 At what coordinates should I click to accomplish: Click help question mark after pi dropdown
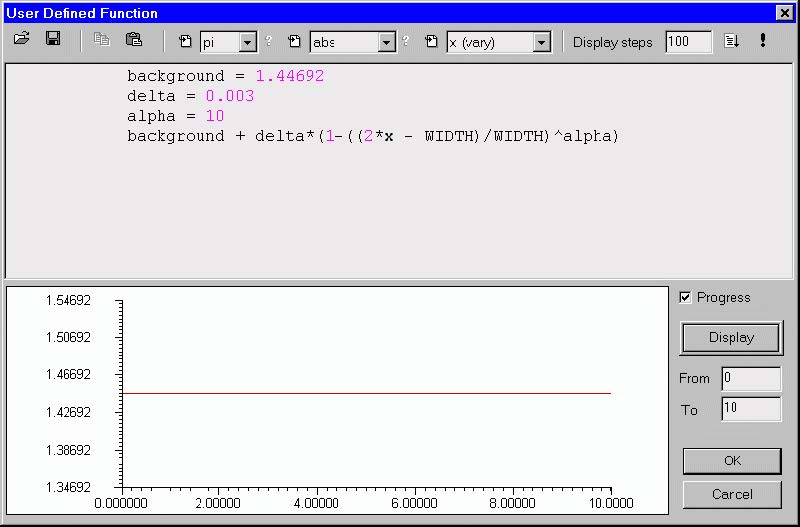click(269, 41)
